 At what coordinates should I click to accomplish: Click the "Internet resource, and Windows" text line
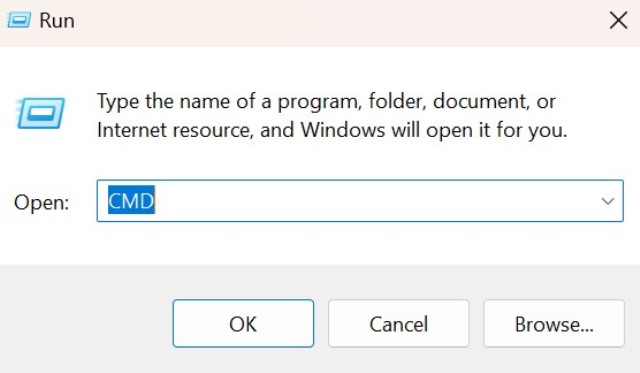click(241, 130)
